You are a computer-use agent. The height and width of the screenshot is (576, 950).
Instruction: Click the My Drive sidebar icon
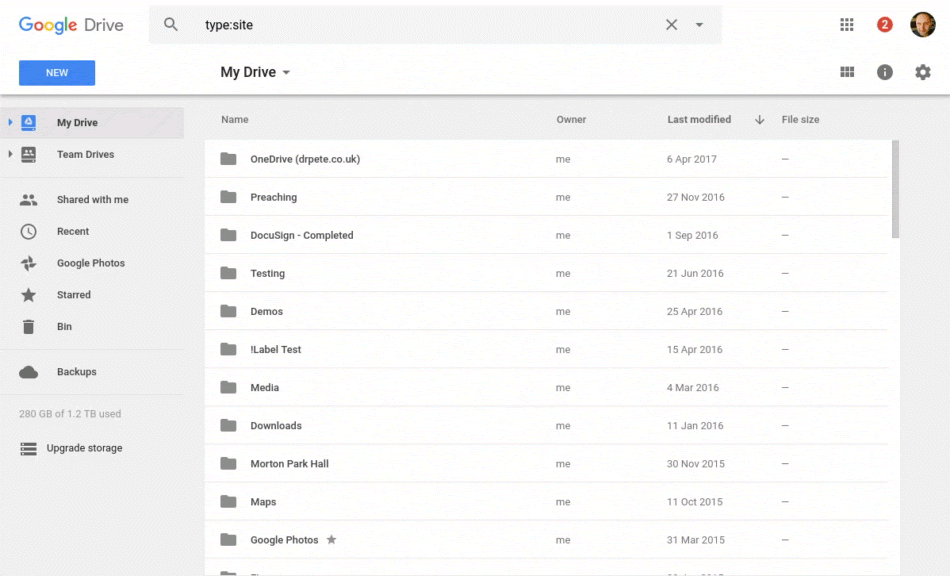pos(28,122)
